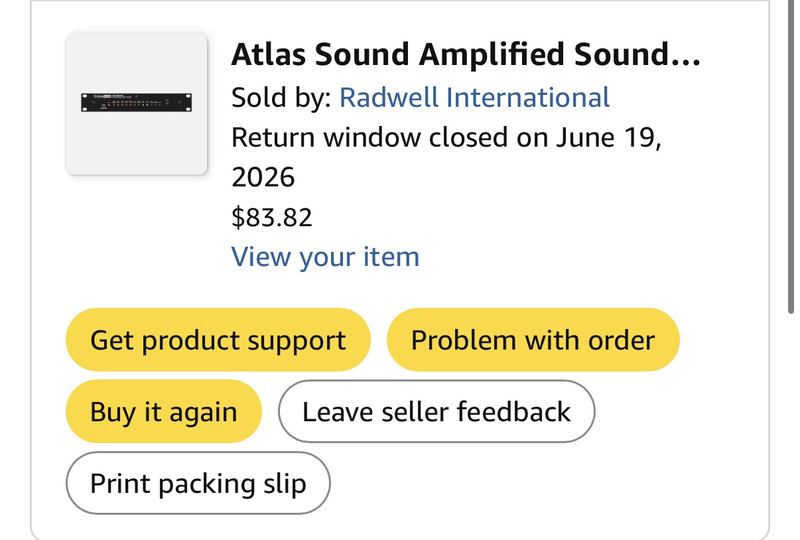Image resolution: width=800 pixels, height=540 pixels.
Task: Choose Buy it again
Action: 163,411
